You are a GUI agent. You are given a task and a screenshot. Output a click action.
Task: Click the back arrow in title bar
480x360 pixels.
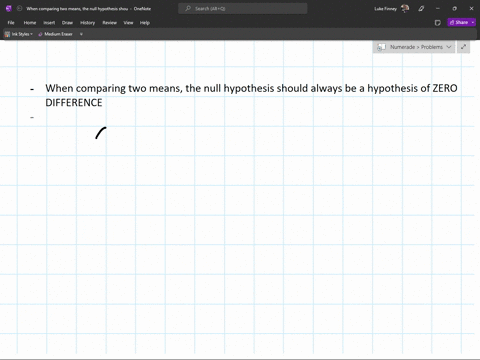click(19, 9)
